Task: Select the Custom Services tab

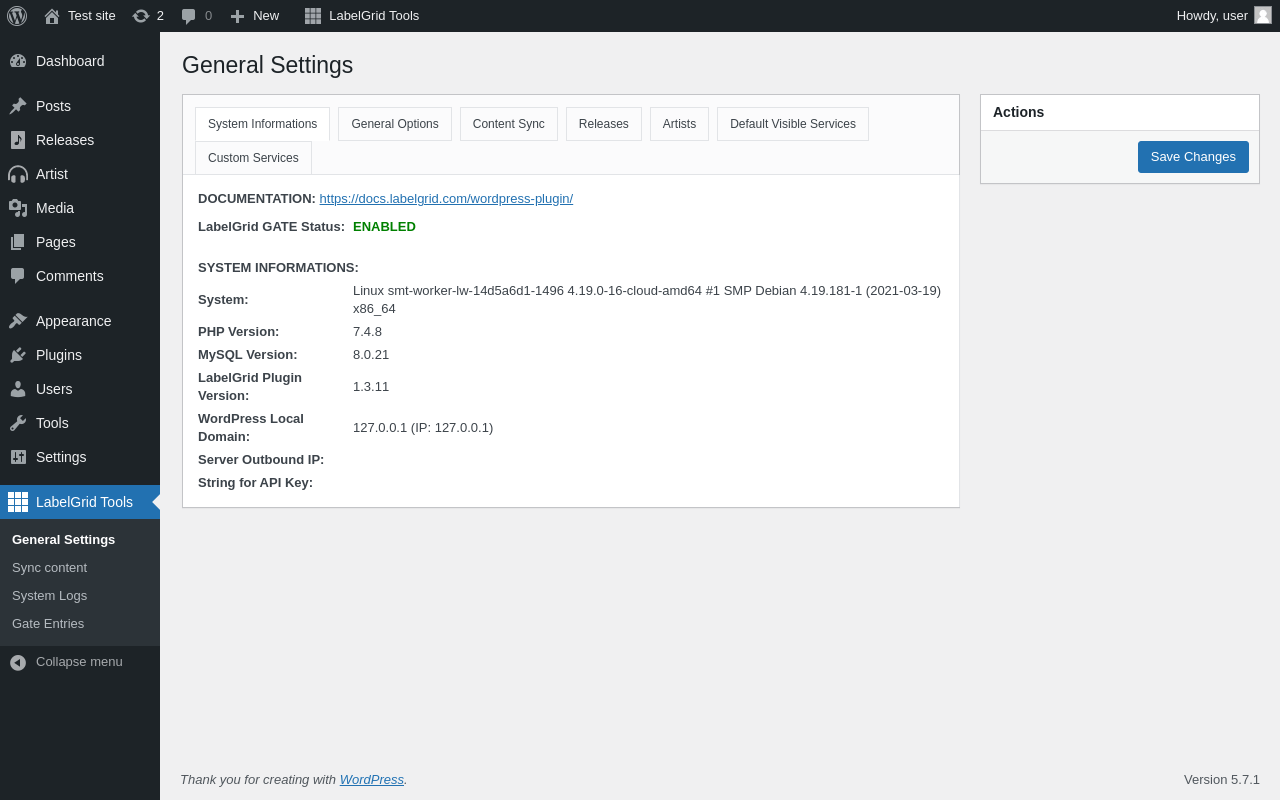Action: pos(253,158)
